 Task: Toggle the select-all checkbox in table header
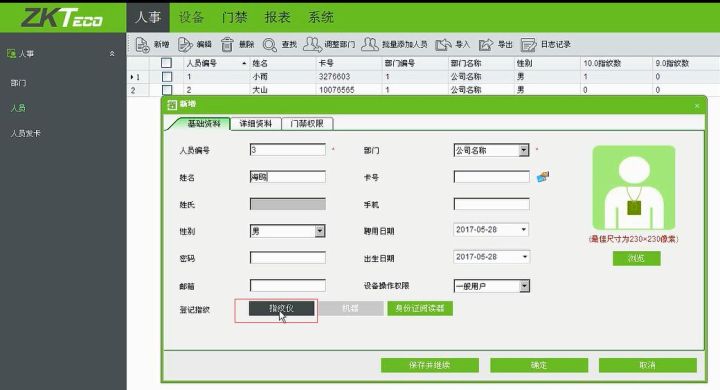point(167,63)
